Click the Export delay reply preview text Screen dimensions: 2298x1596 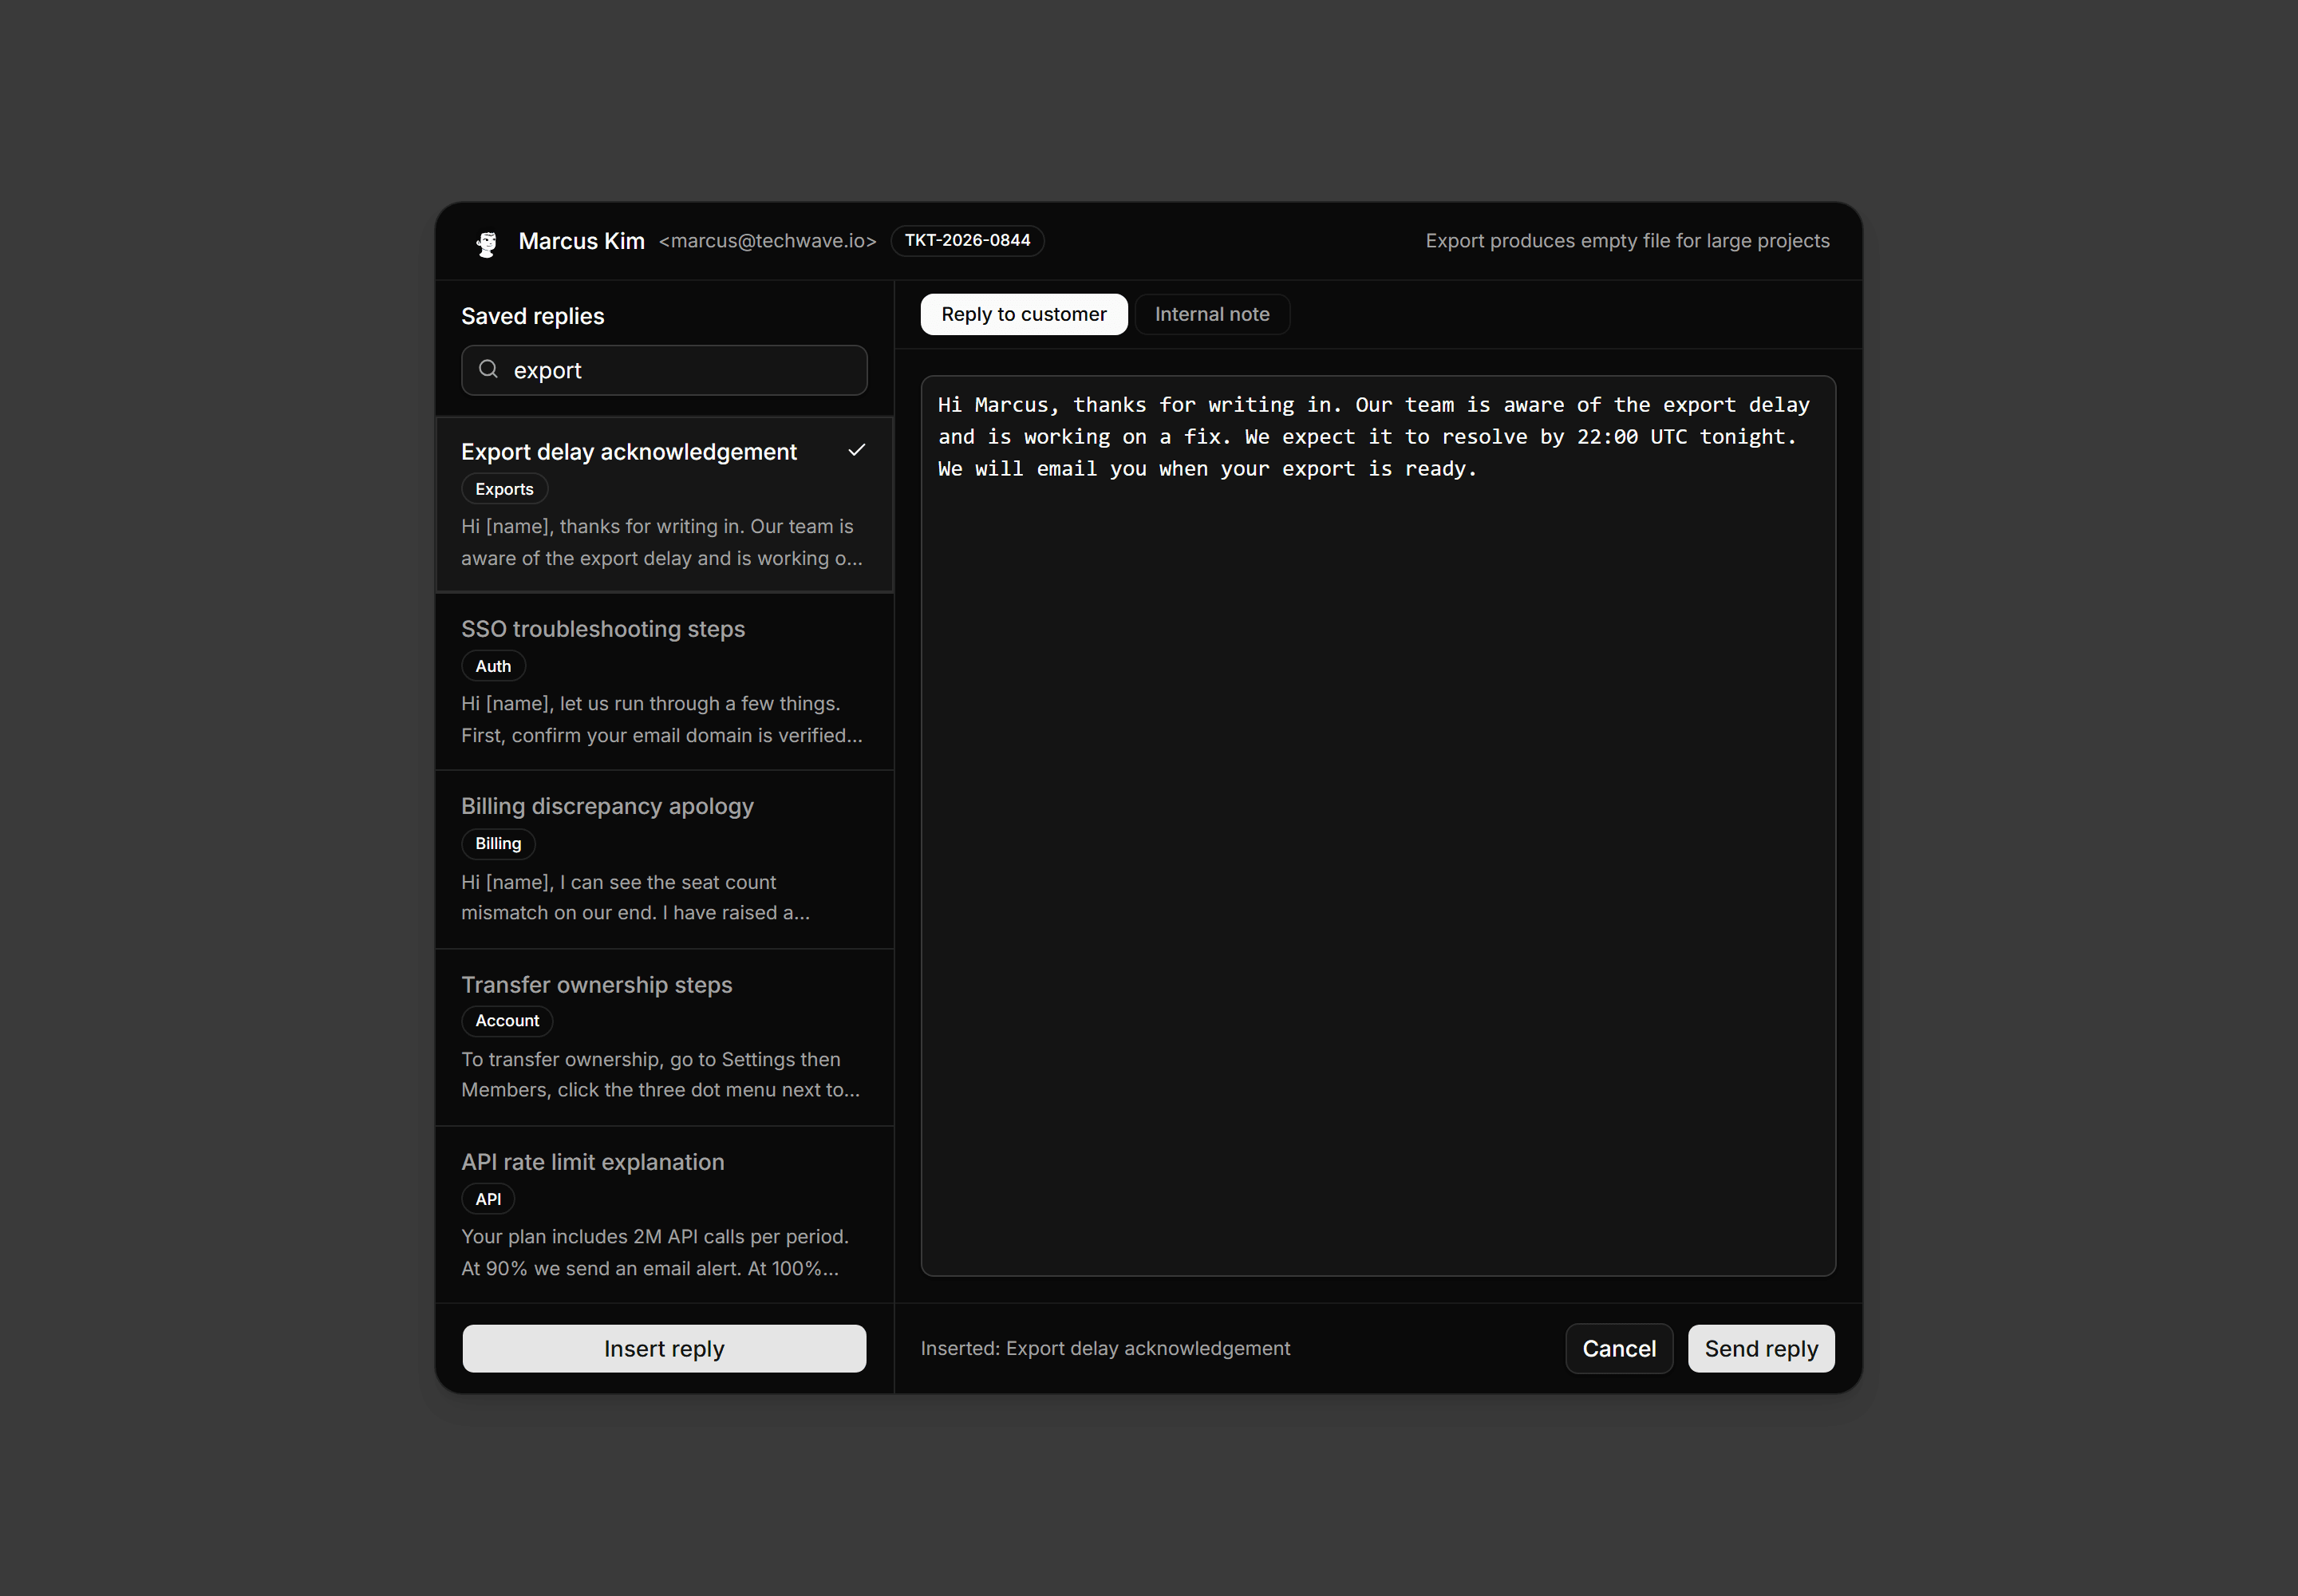(x=661, y=542)
